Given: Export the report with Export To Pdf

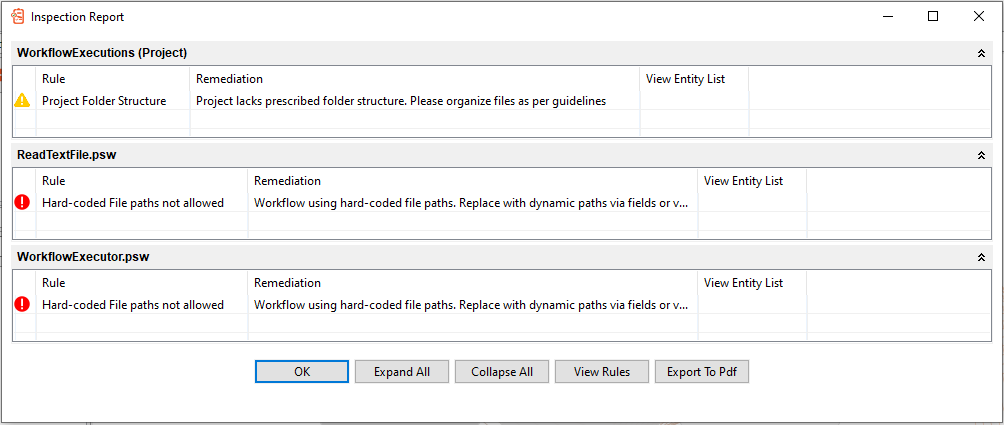Looking at the screenshot, I should click(x=702, y=372).
